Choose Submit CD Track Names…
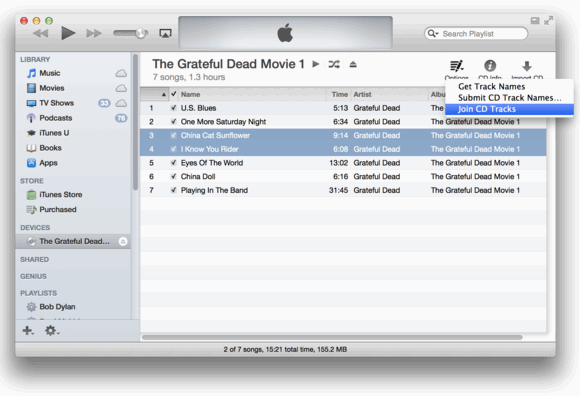Screen dimensions: 580x396 [x=510, y=98]
